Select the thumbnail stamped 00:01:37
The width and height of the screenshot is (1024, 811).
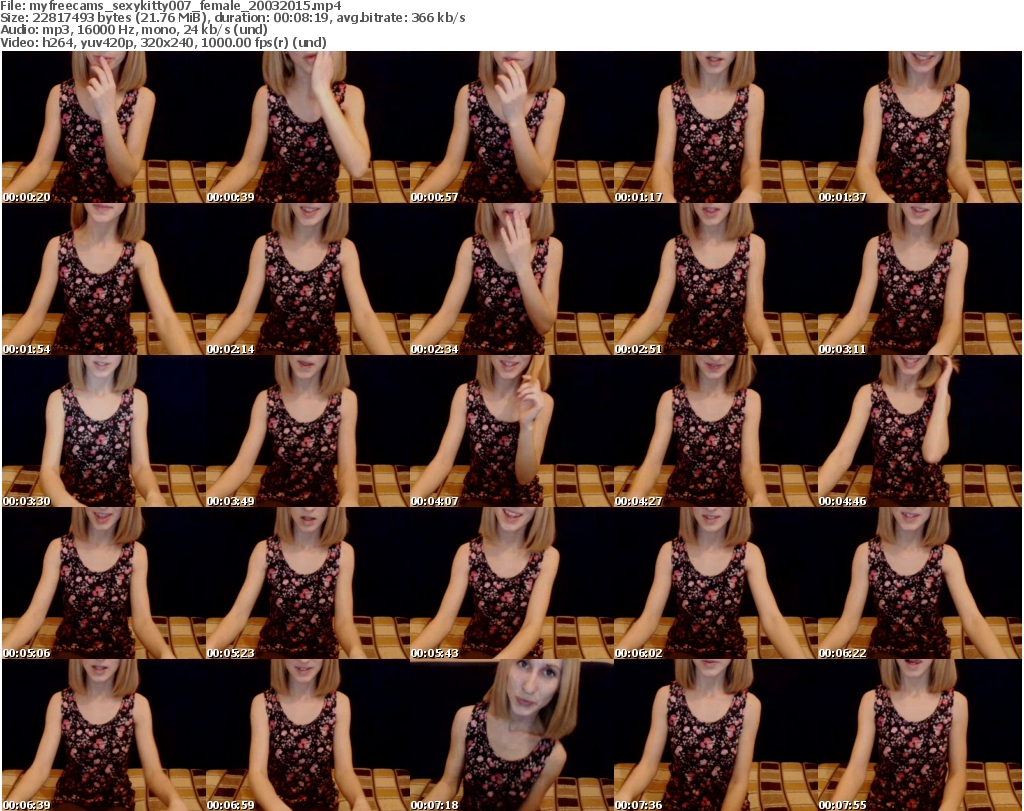919,127
